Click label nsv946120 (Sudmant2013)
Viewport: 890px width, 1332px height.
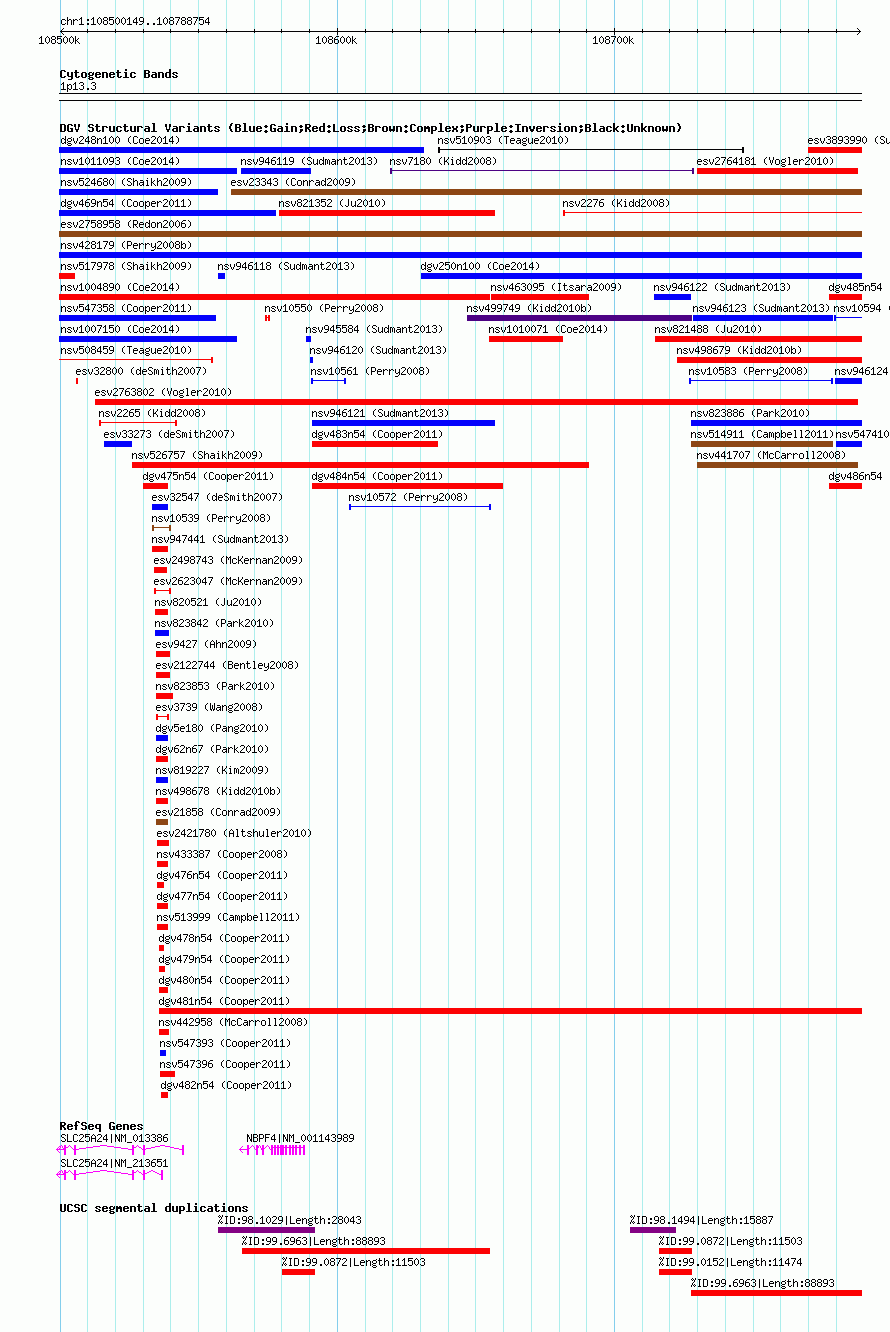click(x=378, y=350)
